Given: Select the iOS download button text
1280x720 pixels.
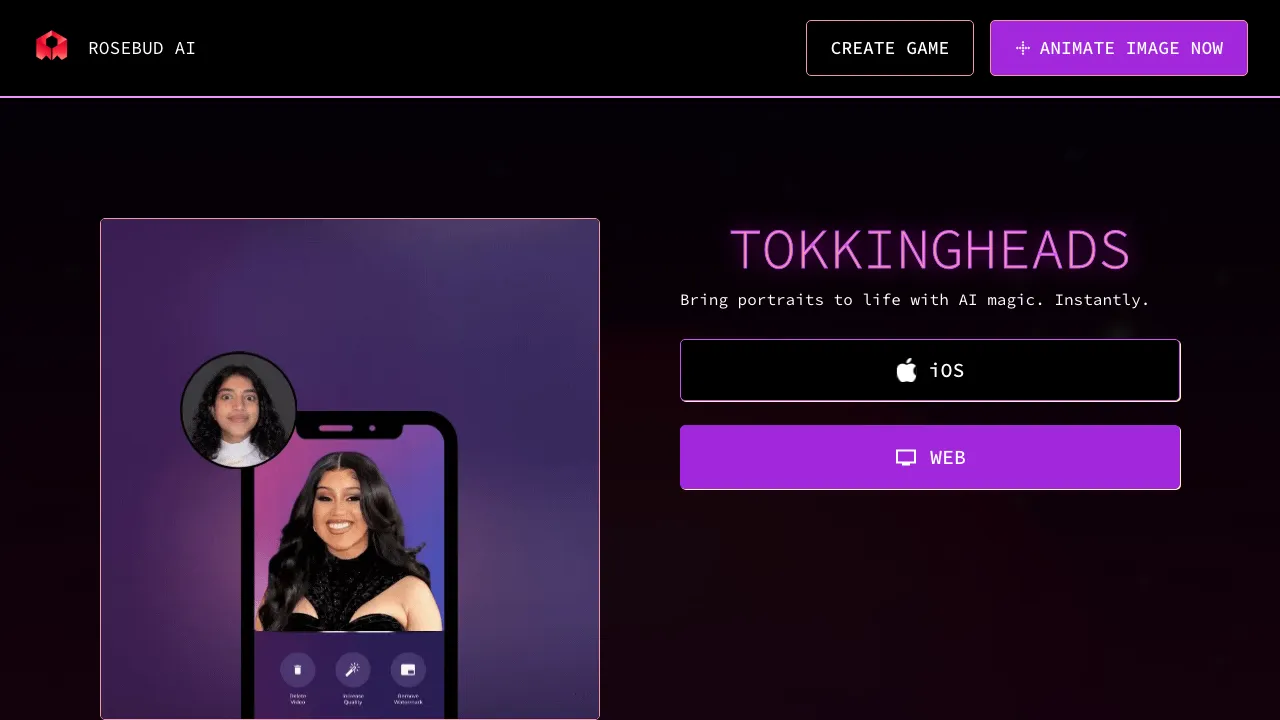Looking at the screenshot, I should click(947, 371).
